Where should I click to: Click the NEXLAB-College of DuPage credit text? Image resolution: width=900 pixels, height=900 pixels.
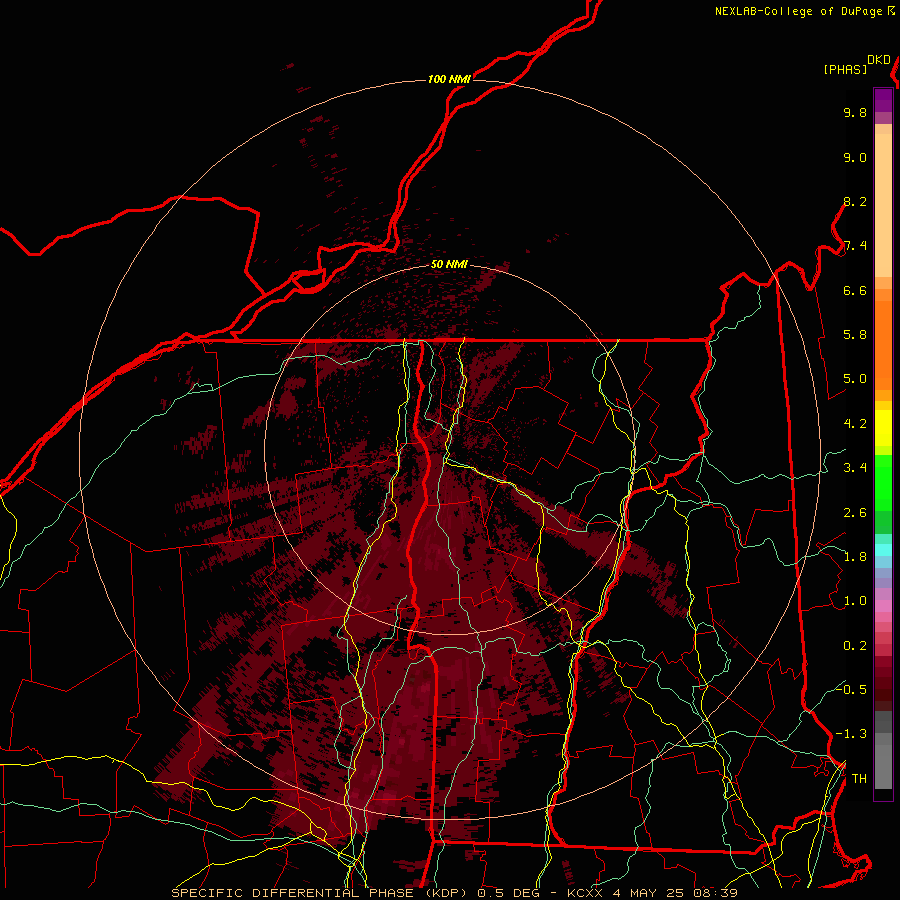click(x=798, y=11)
